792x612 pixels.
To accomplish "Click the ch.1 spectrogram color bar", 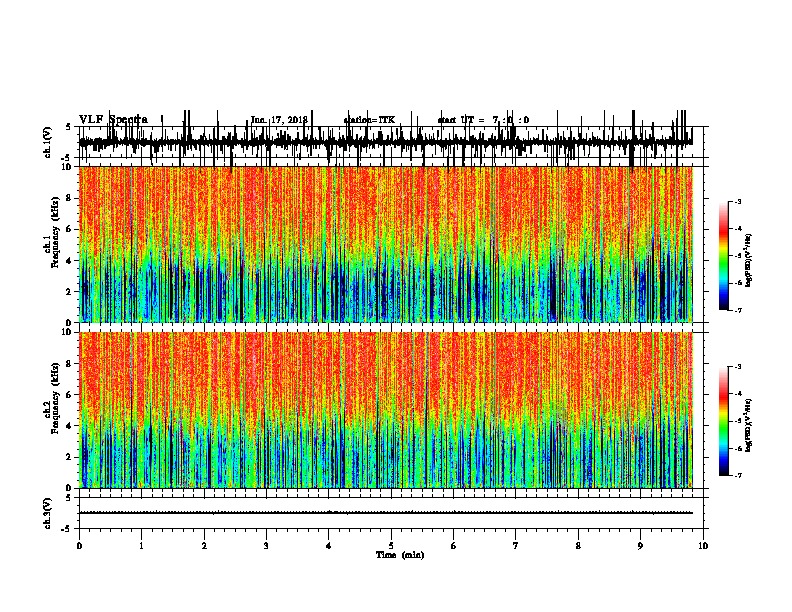I will 724,256.
